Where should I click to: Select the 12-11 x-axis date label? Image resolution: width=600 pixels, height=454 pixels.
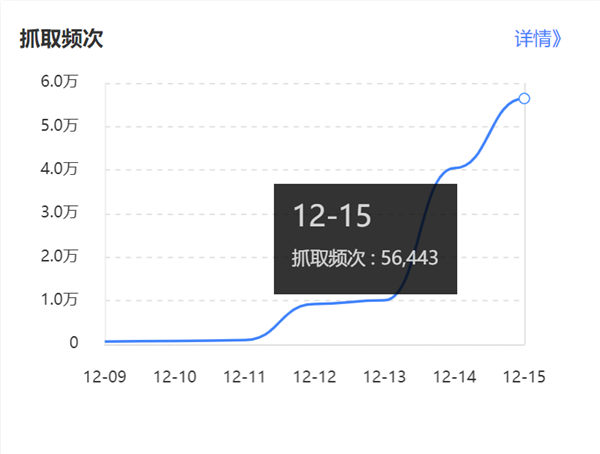coord(245,377)
